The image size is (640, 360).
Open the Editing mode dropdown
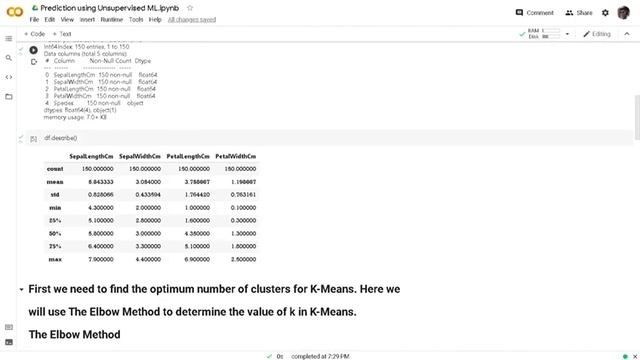coord(597,34)
